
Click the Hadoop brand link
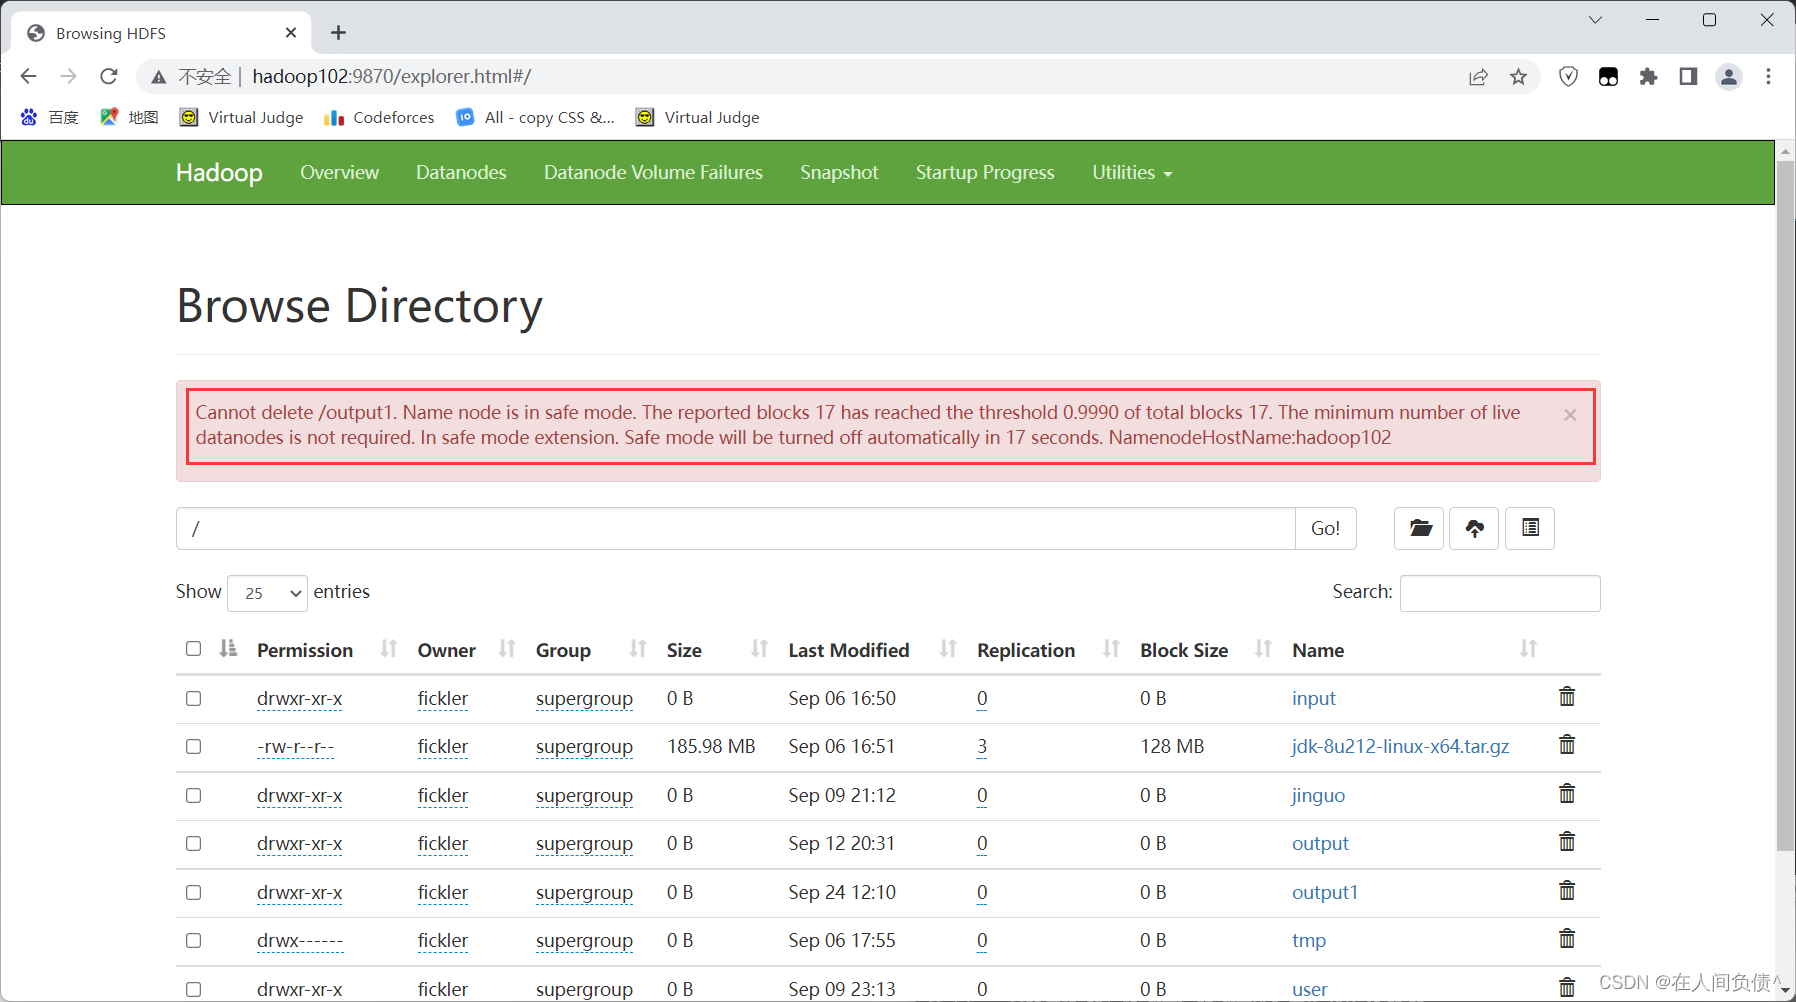219,172
